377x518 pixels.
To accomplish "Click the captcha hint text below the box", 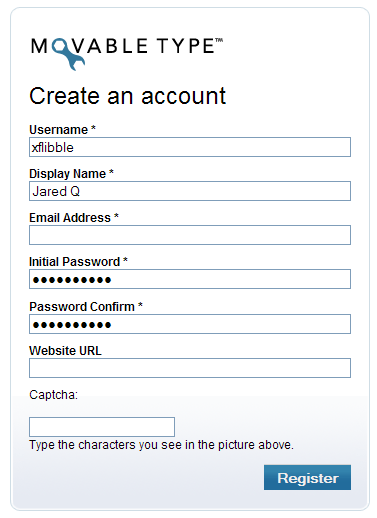I will tap(161, 445).
